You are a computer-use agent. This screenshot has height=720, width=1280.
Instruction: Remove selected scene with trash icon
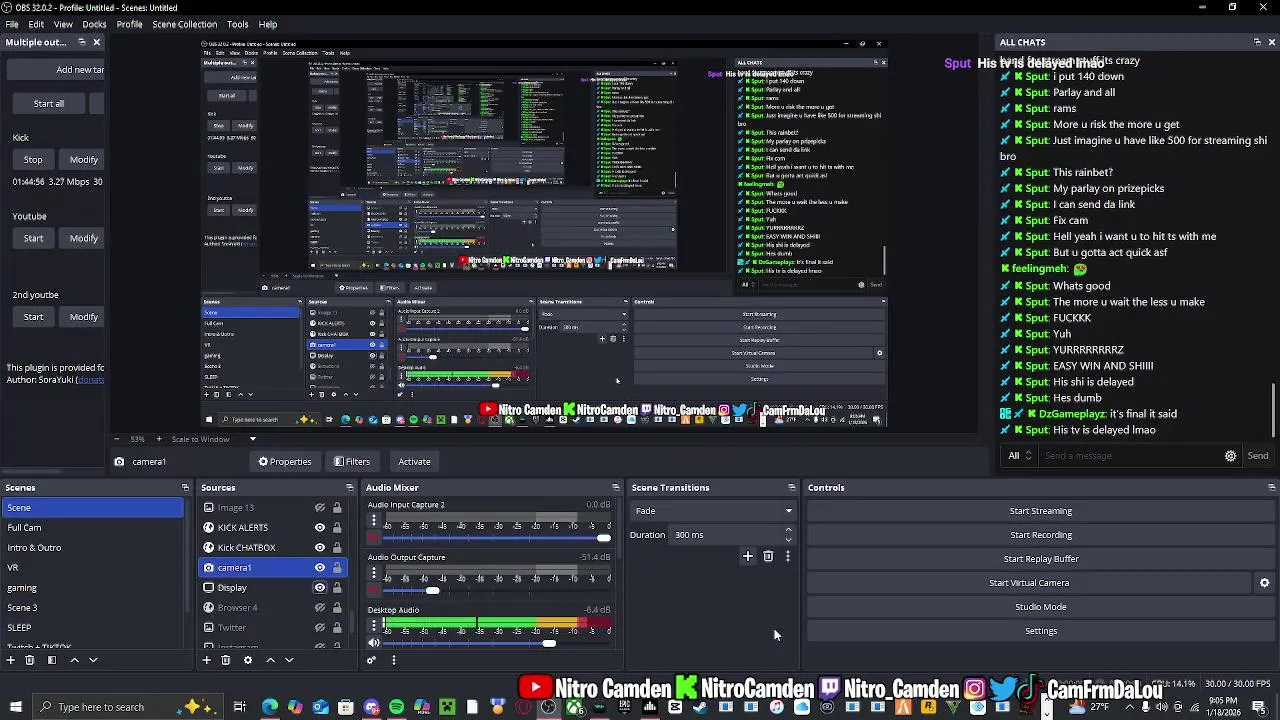pyautogui.click(x=30, y=660)
